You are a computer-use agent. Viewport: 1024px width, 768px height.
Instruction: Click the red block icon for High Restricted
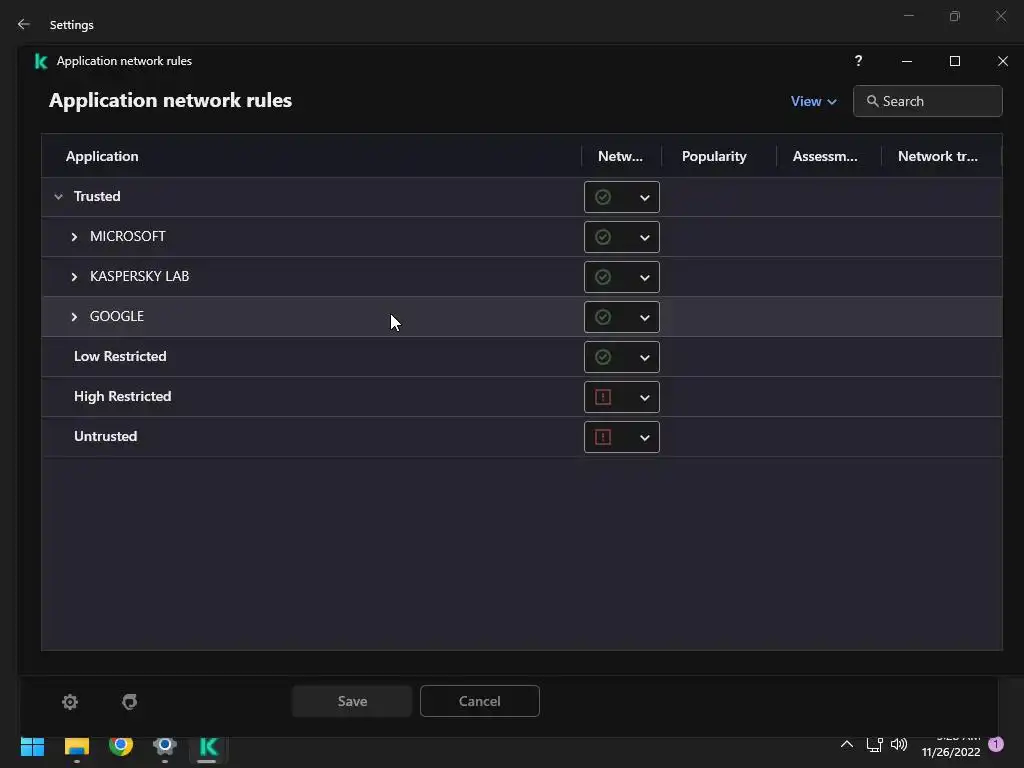pyautogui.click(x=603, y=397)
